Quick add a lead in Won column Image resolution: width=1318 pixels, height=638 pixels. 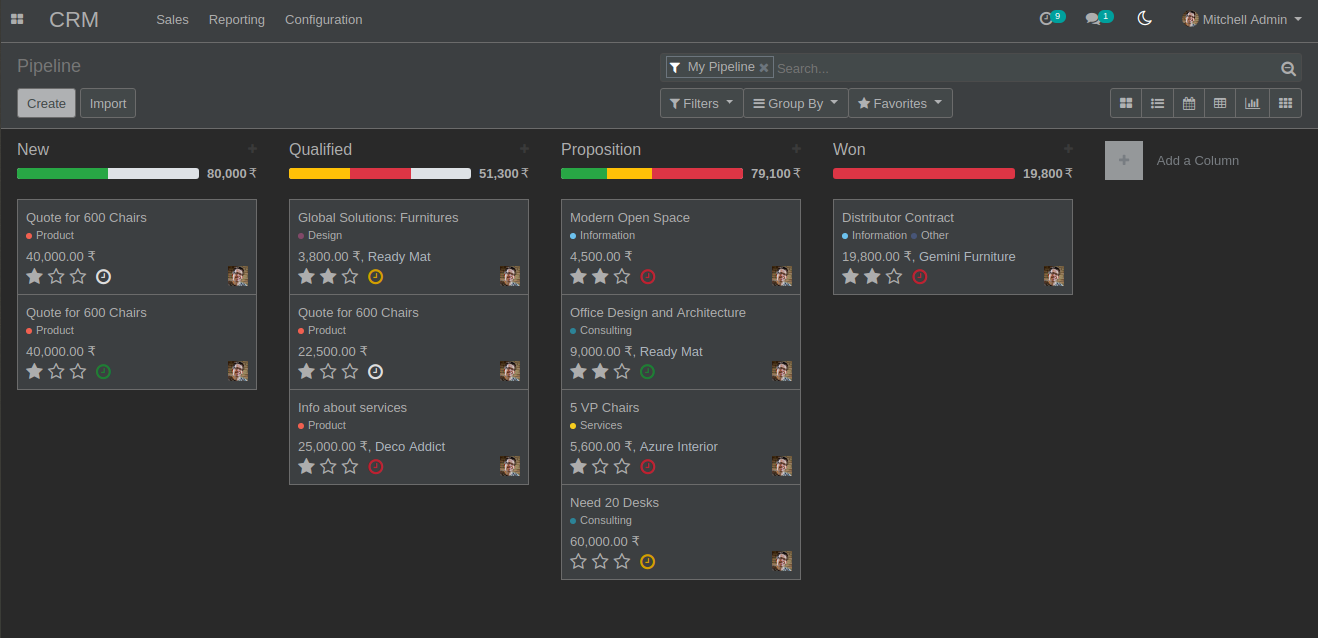click(x=1068, y=149)
